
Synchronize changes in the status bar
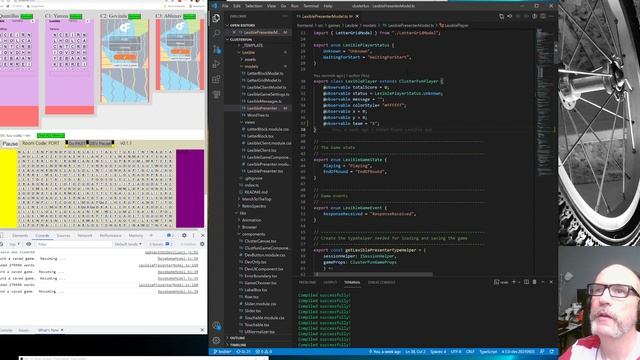(x=243, y=351)
